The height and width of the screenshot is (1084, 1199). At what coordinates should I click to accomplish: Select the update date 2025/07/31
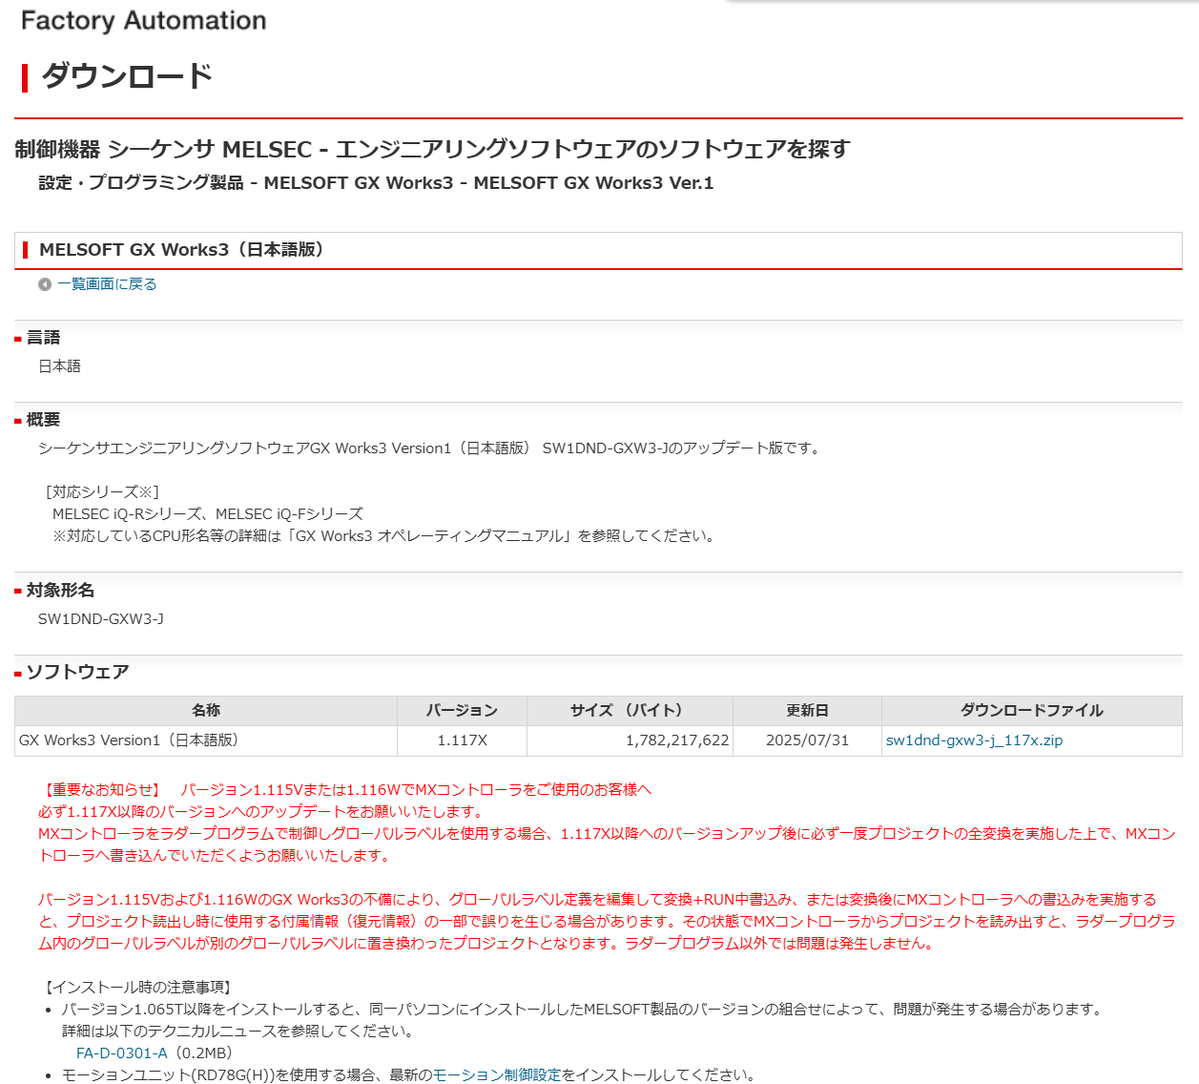click(x=807, y=741)
